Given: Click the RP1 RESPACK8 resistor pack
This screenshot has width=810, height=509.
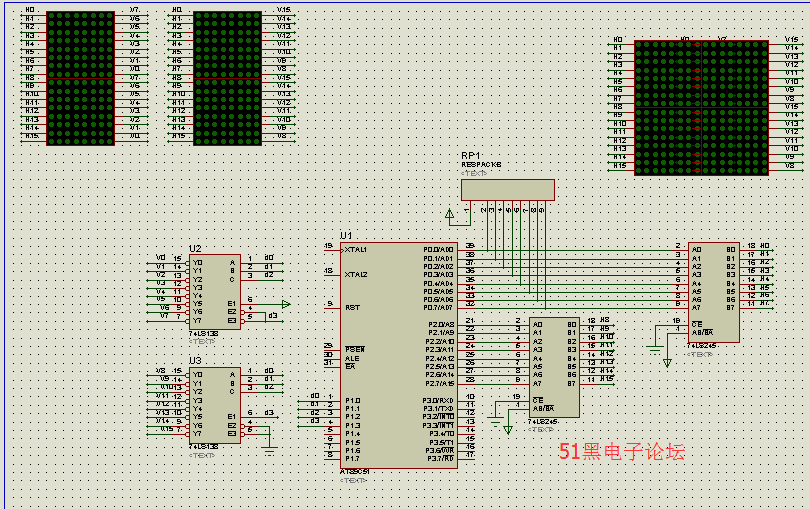Looking at the screenshot, I should tap(507, 189).
